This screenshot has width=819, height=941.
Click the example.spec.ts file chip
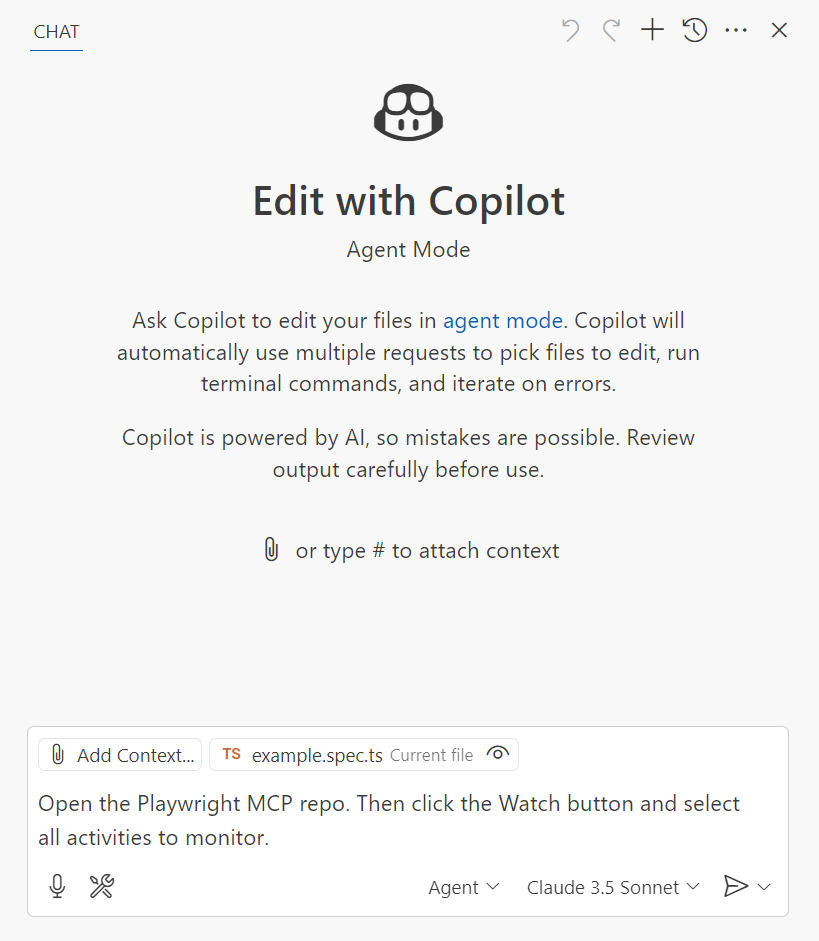317,755
